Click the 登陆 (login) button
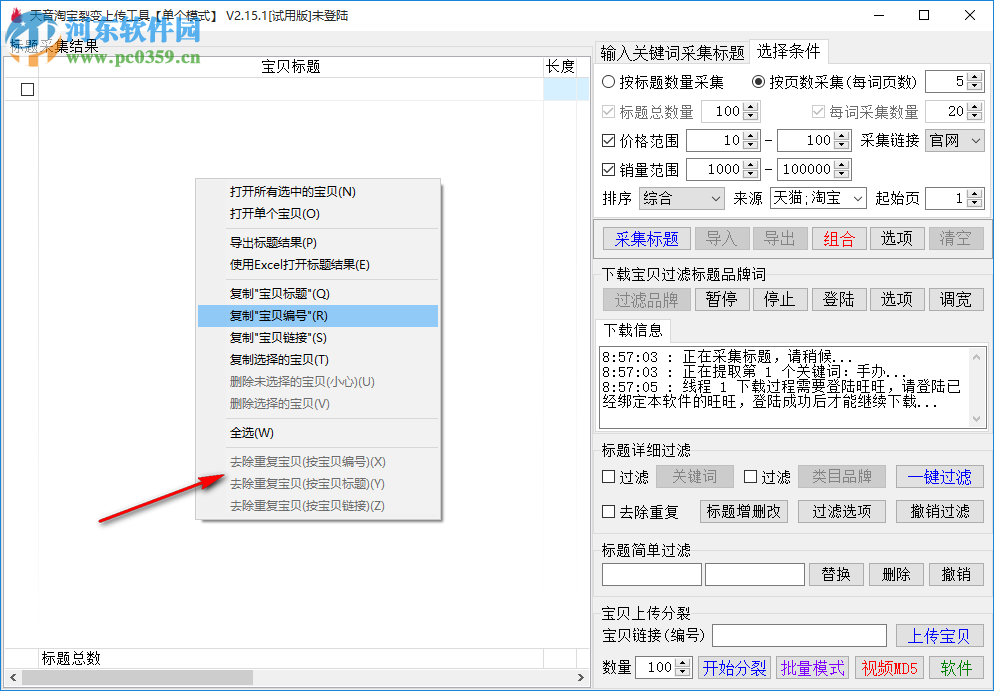The width and height of the screenshot is (994, 691). (838, 299)
